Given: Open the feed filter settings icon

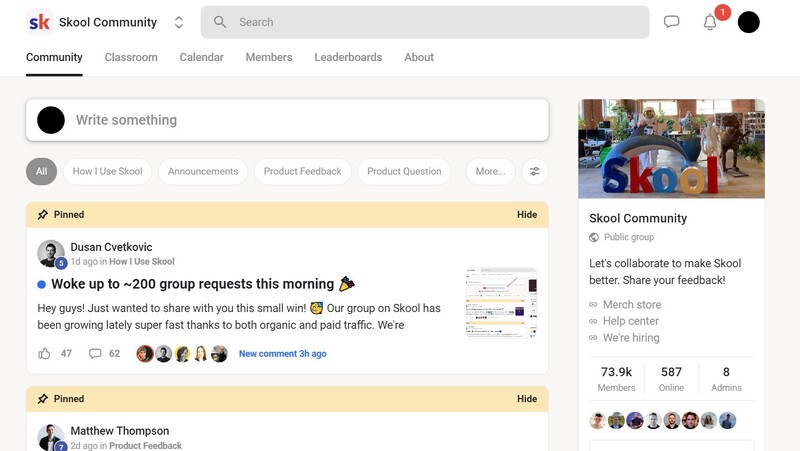Looking at the screenshot, I should click(535, 171).
